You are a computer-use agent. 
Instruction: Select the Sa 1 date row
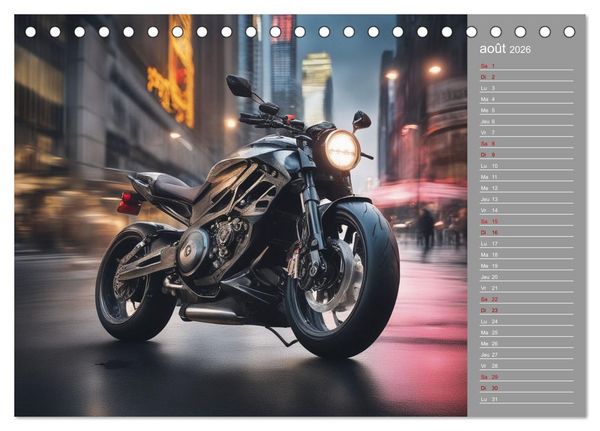click(527, 66)
